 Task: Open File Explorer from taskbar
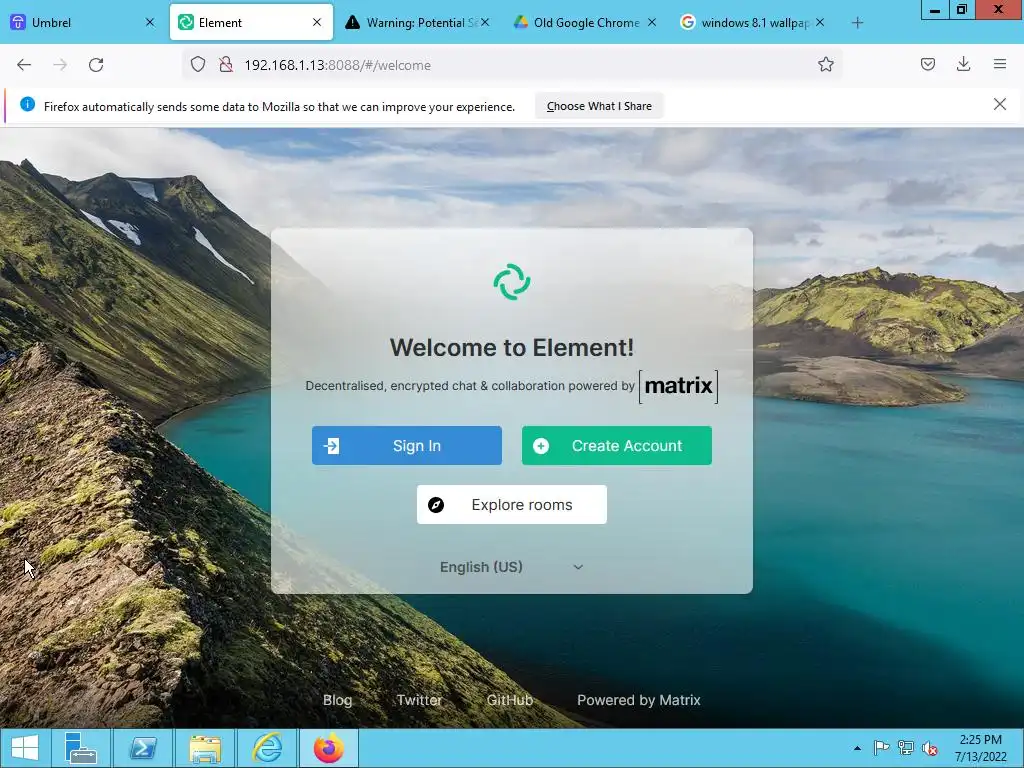(205, 748)
